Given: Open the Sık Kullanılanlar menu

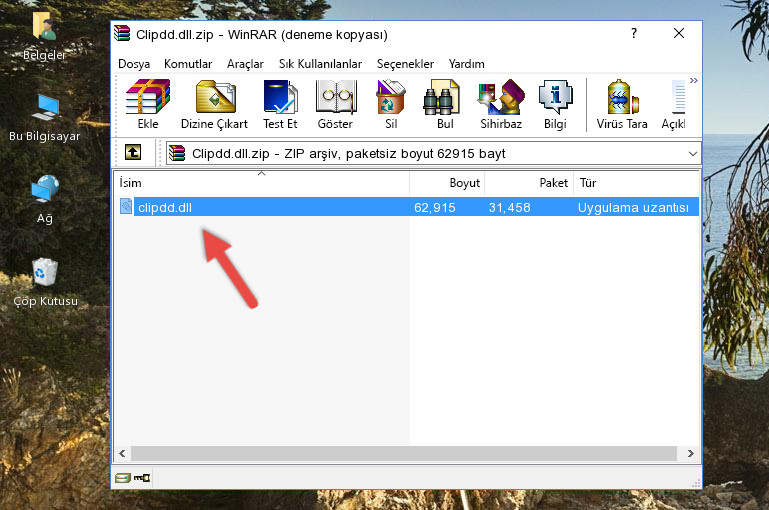Looking at the screenshot, I should [320, 64].
